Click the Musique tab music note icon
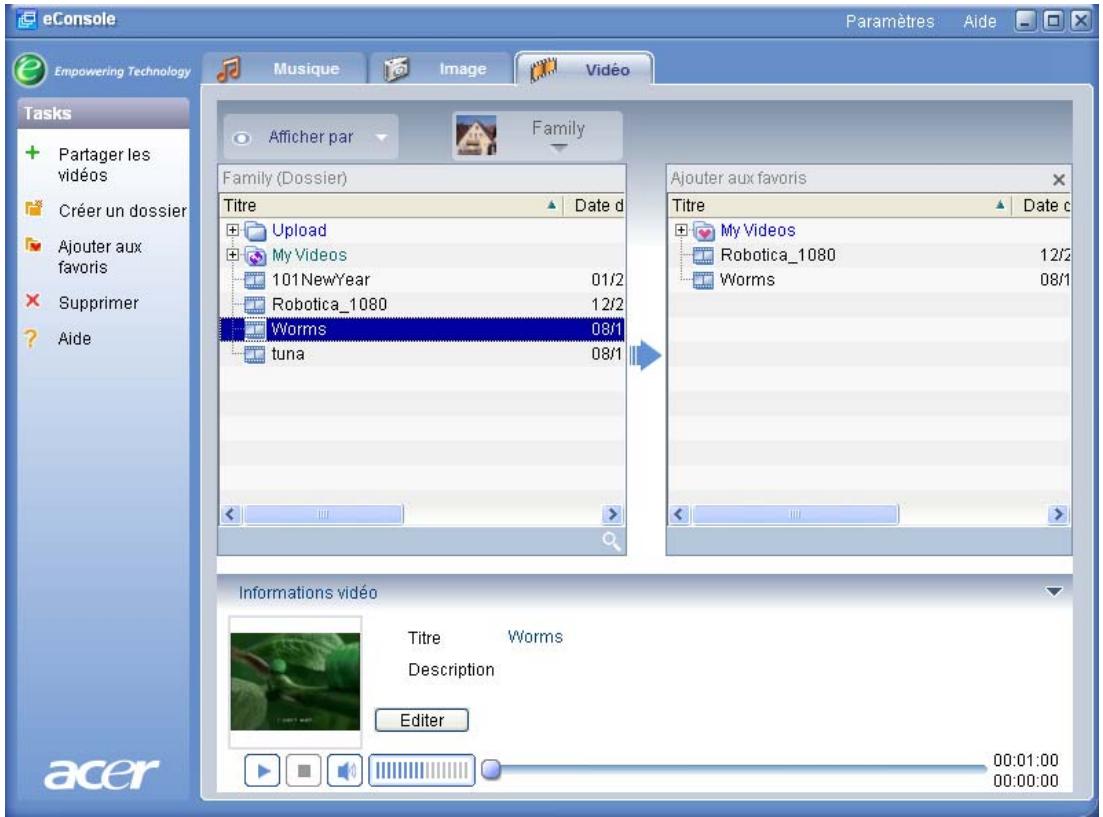 229,69
